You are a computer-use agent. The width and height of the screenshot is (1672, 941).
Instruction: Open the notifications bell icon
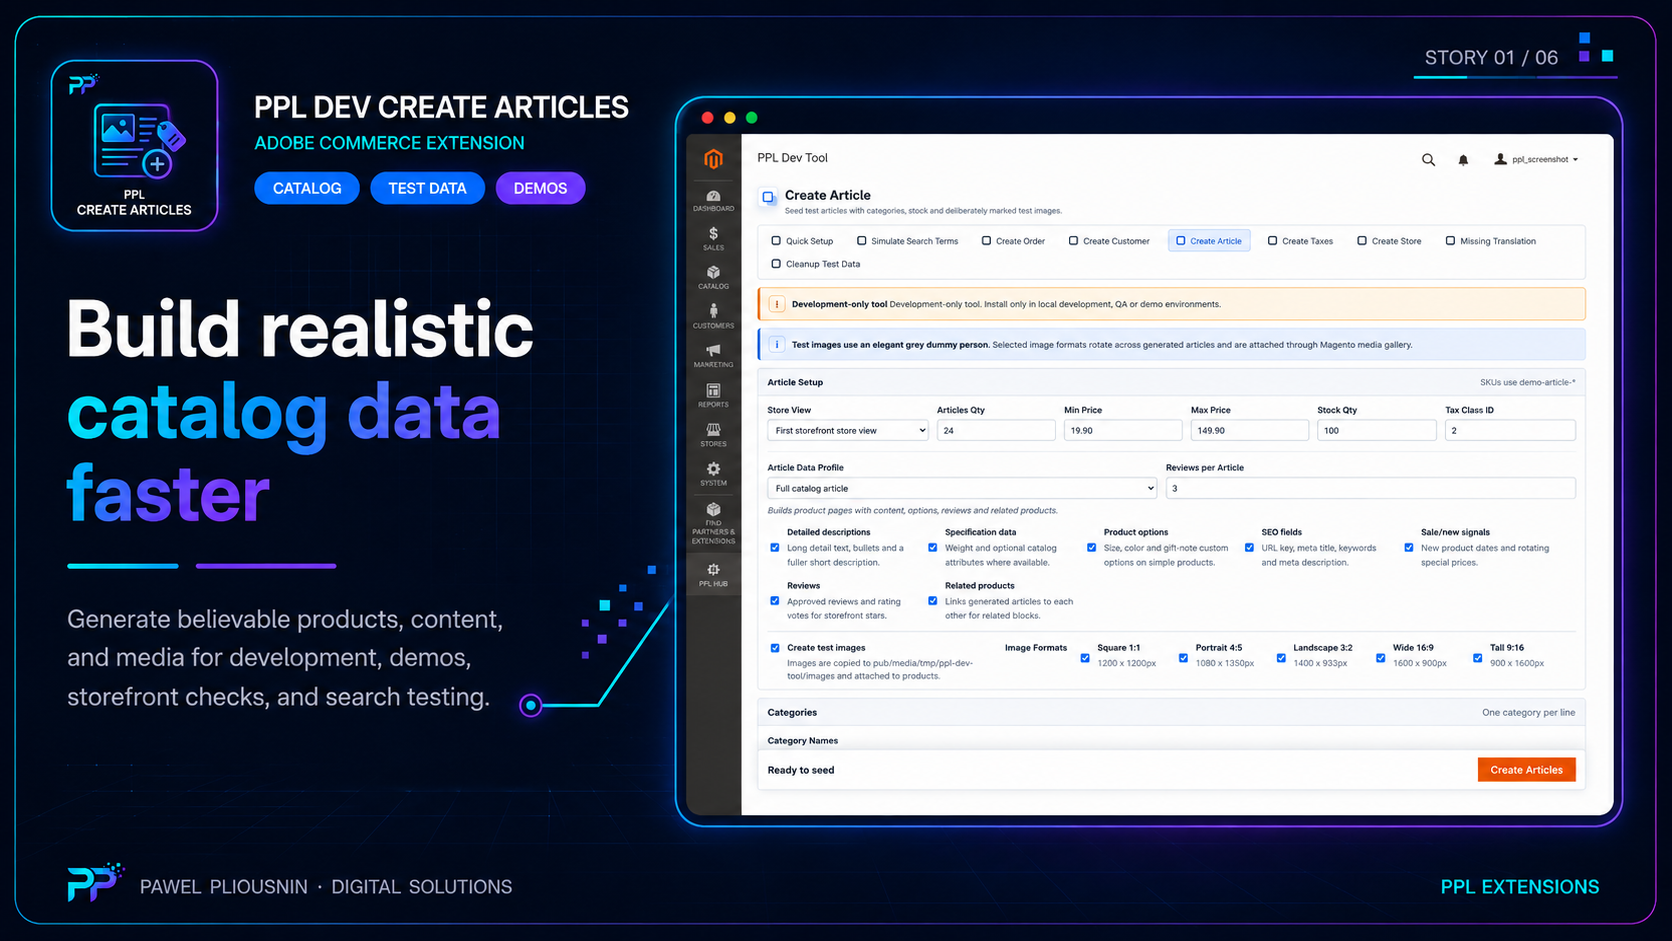pos(1463,160)
